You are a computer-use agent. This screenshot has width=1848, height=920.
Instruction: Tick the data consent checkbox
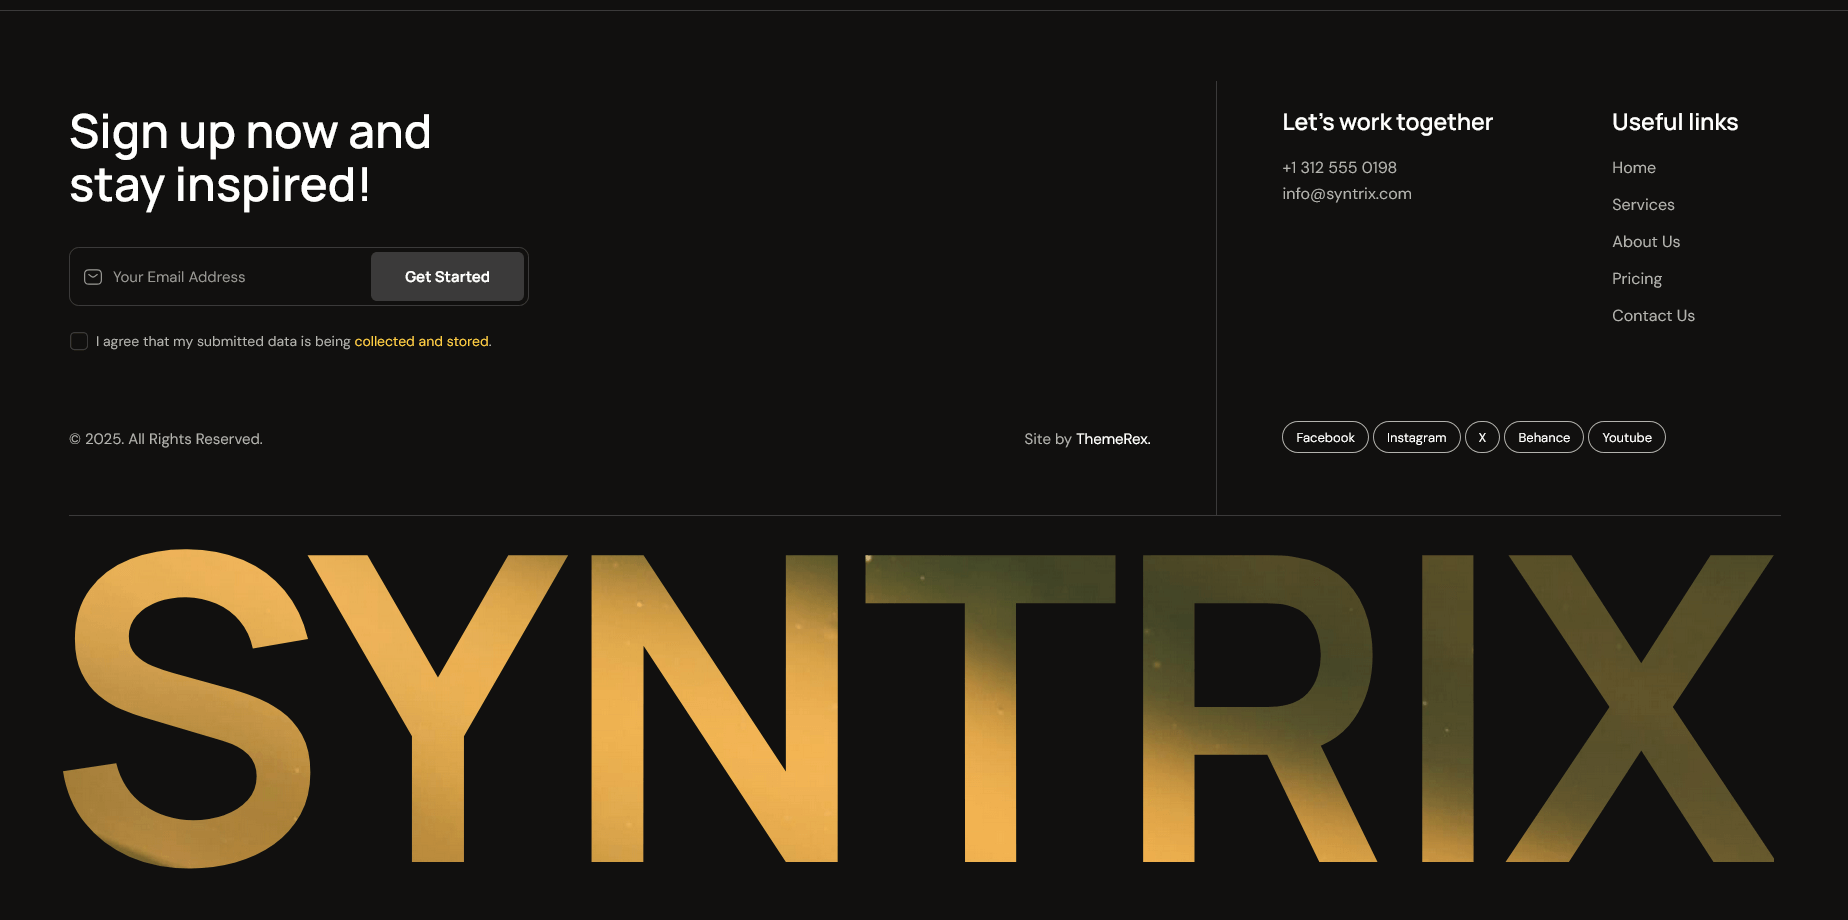[79, 342]
